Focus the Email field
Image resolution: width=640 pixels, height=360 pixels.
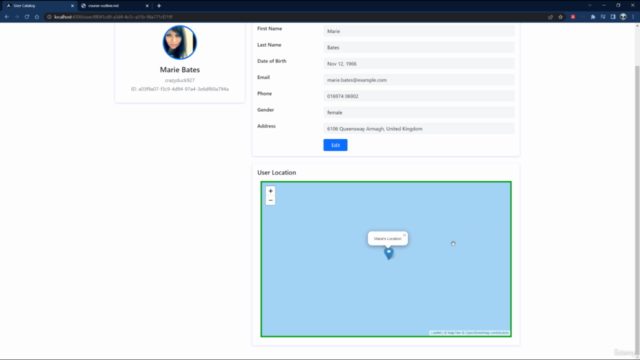419,80
